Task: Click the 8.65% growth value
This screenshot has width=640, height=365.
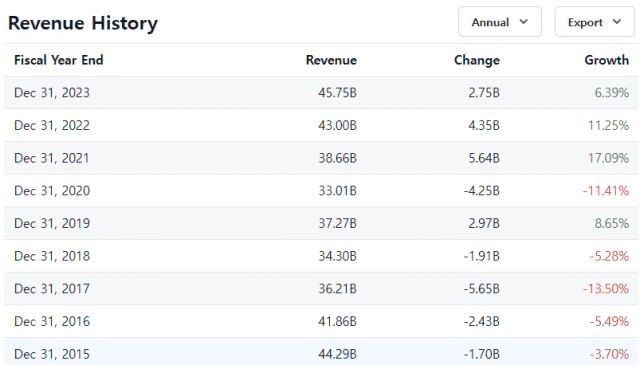Action: tap(611, 223)
